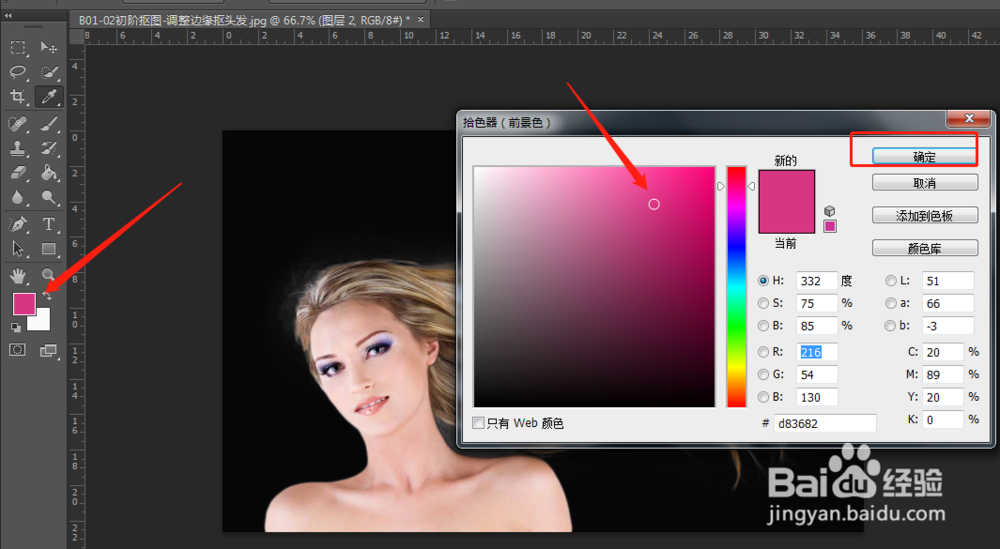Select the RGB blue B radio button
This screenshot has height=549, width=1000.
[763, 397]
